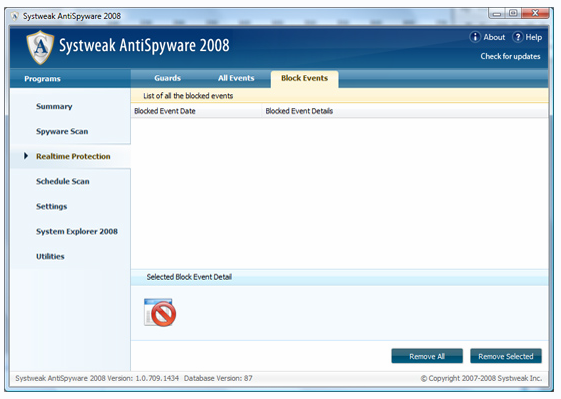
Task: Click Check for updates link
Action: (510, 56)
